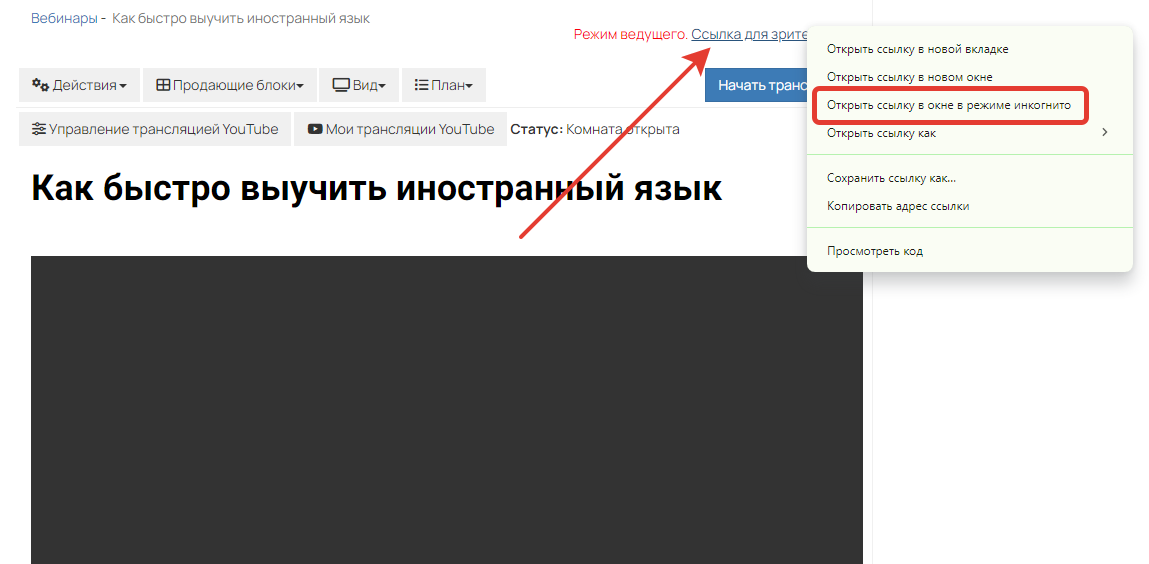Expand the Открыть ссылку как submenu
Viewport: 1149px width, 564px height.
(970, 133)
